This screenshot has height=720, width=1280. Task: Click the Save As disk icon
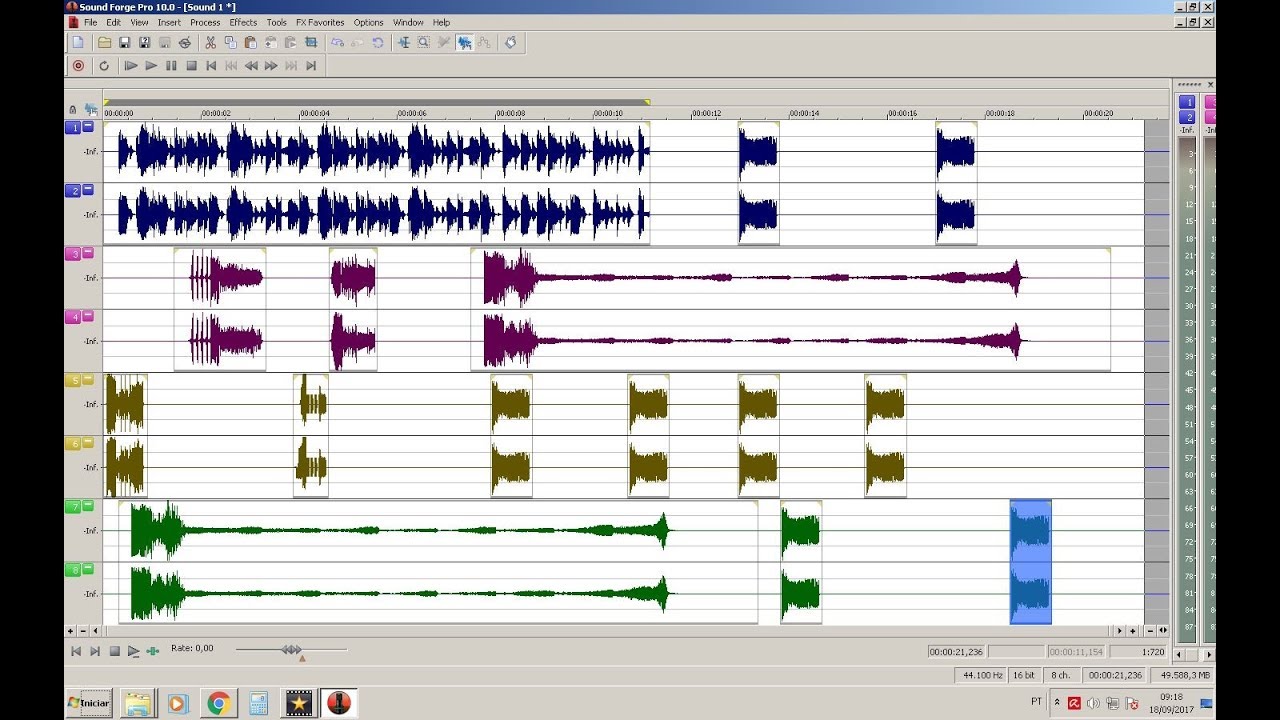(x=144, y=42)
